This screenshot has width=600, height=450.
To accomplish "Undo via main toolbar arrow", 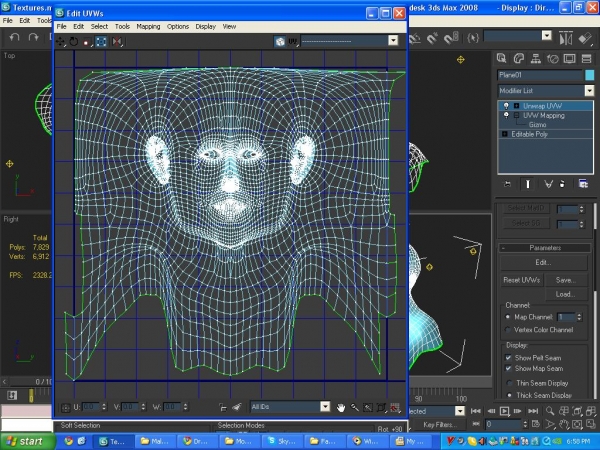I will click(x=15, y=37).
